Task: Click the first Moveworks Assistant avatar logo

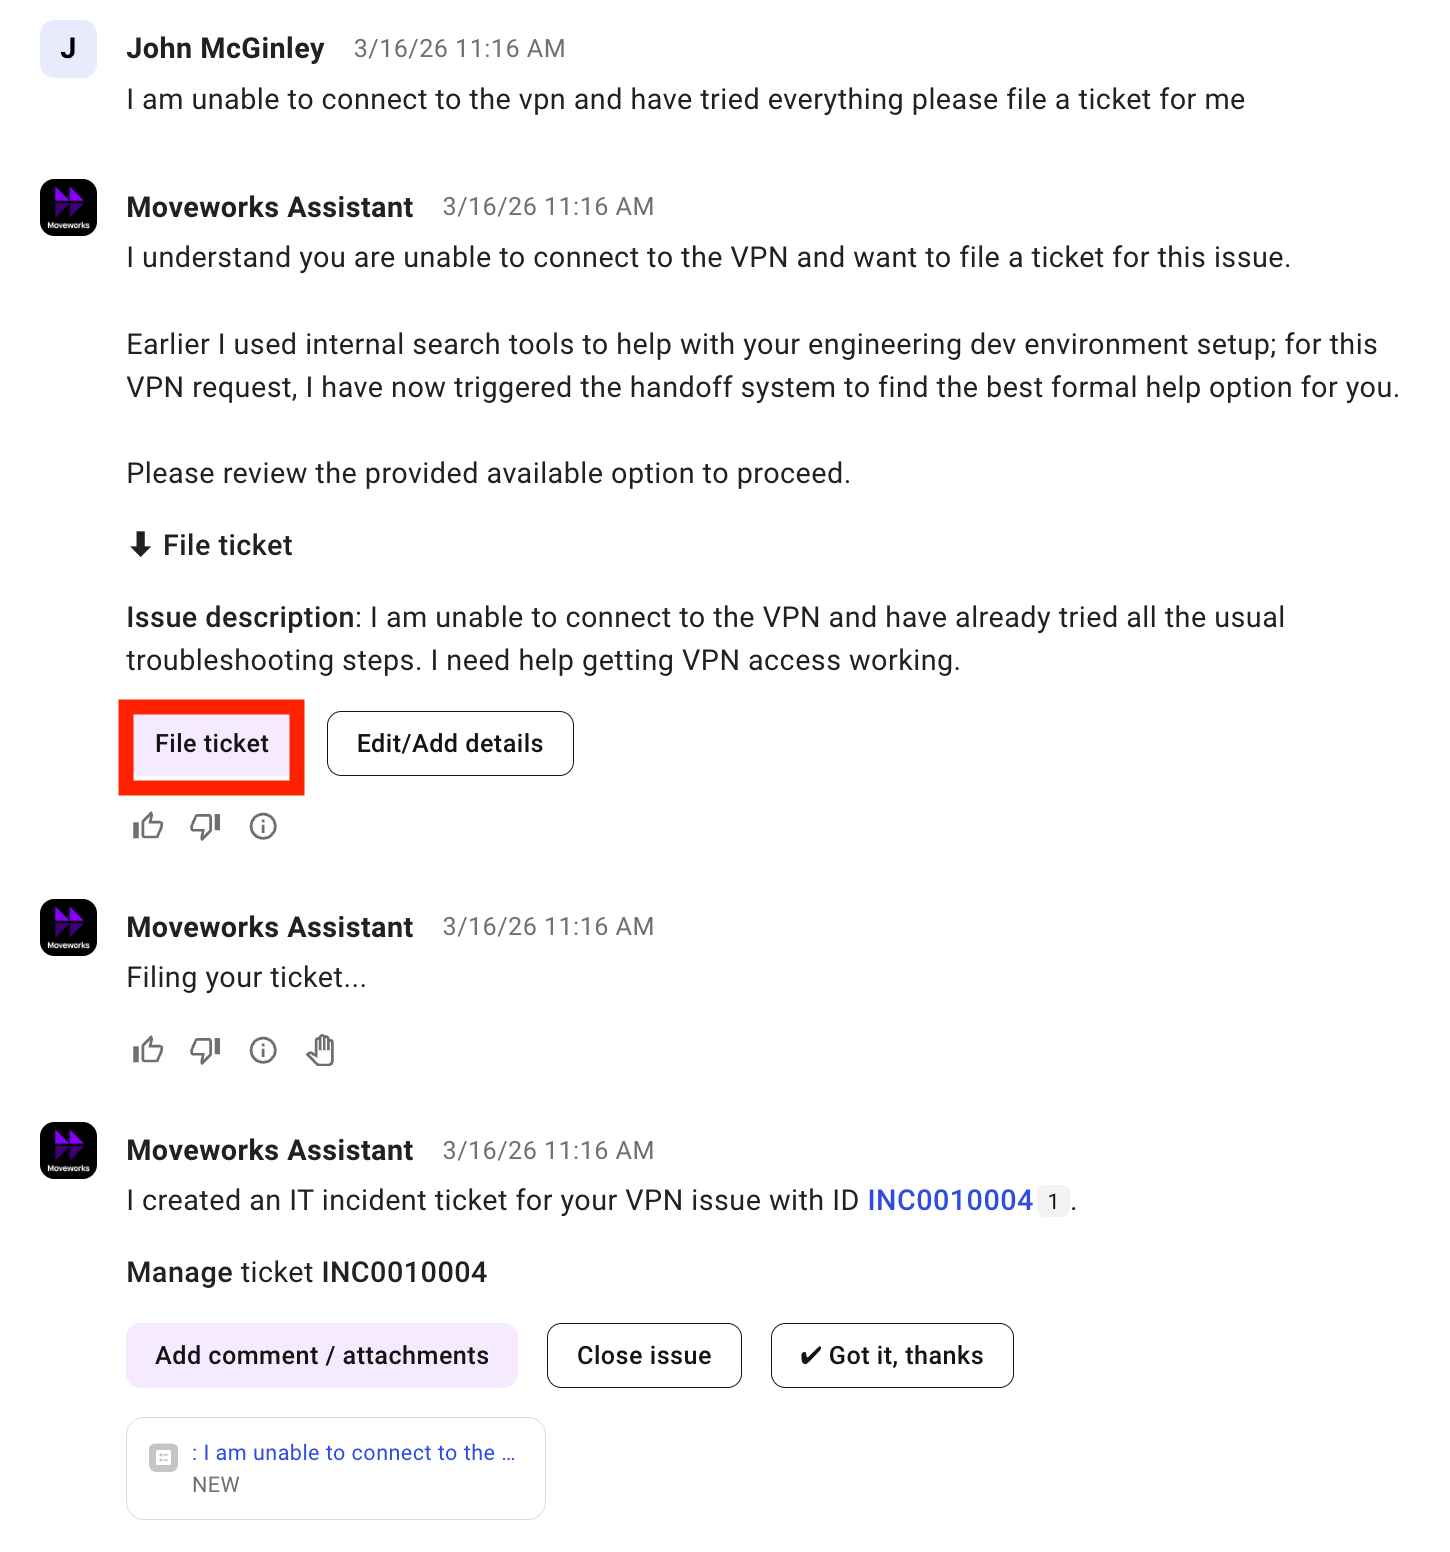Action: click(68, 207)
